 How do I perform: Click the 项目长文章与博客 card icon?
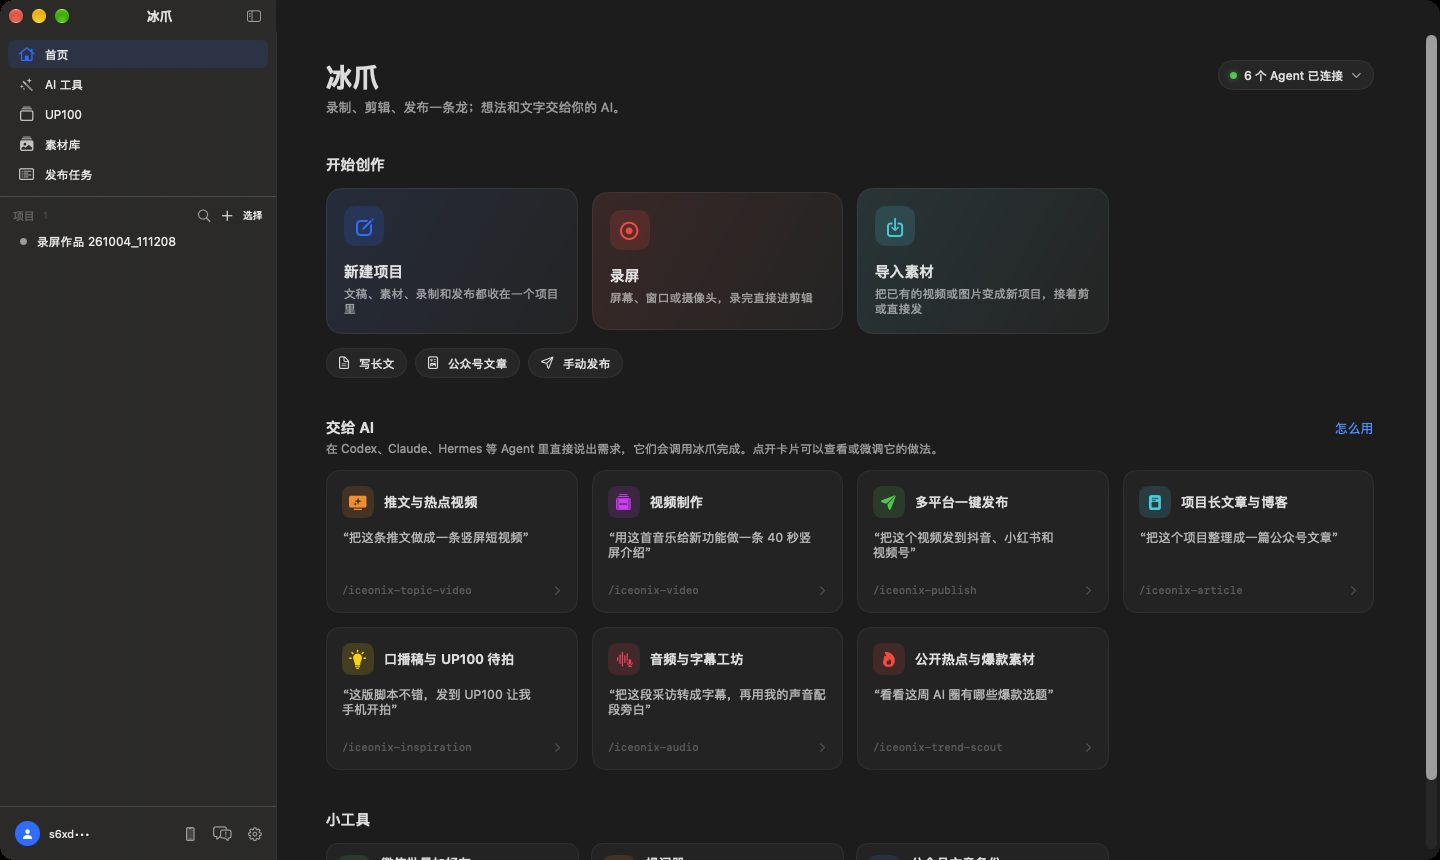[1155, 502]
